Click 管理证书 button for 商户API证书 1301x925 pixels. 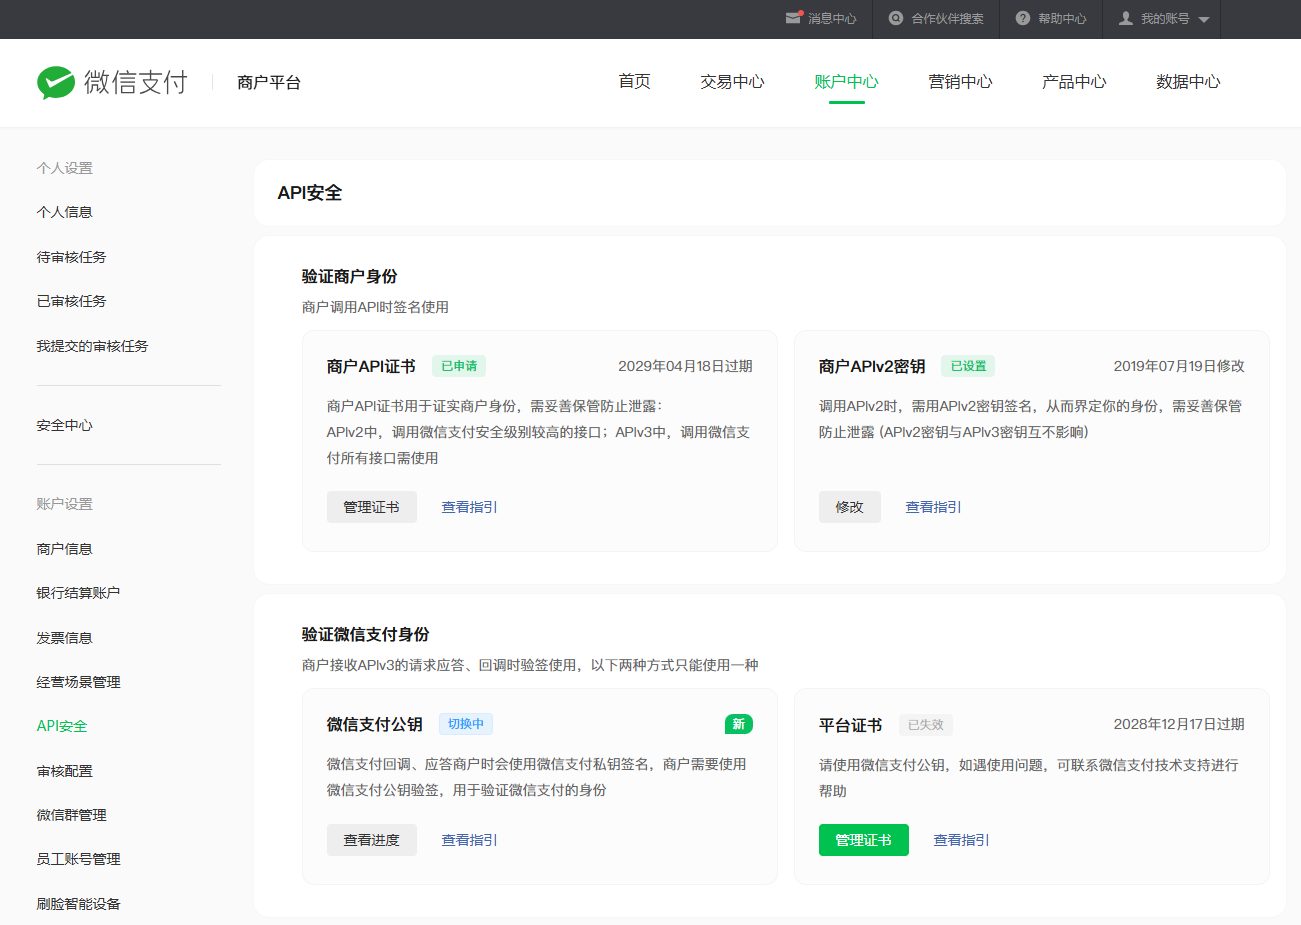tap(372, 507)
